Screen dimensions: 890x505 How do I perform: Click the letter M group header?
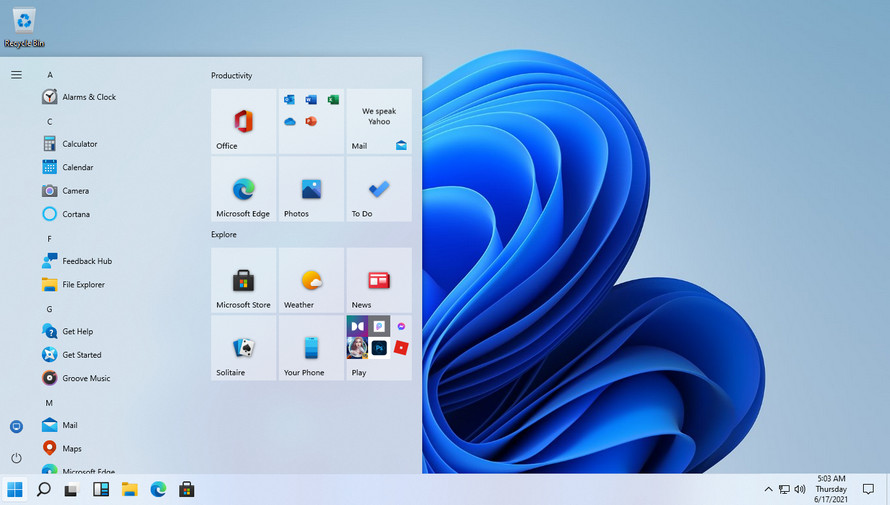pyautogui.click(x=49, y=403)
